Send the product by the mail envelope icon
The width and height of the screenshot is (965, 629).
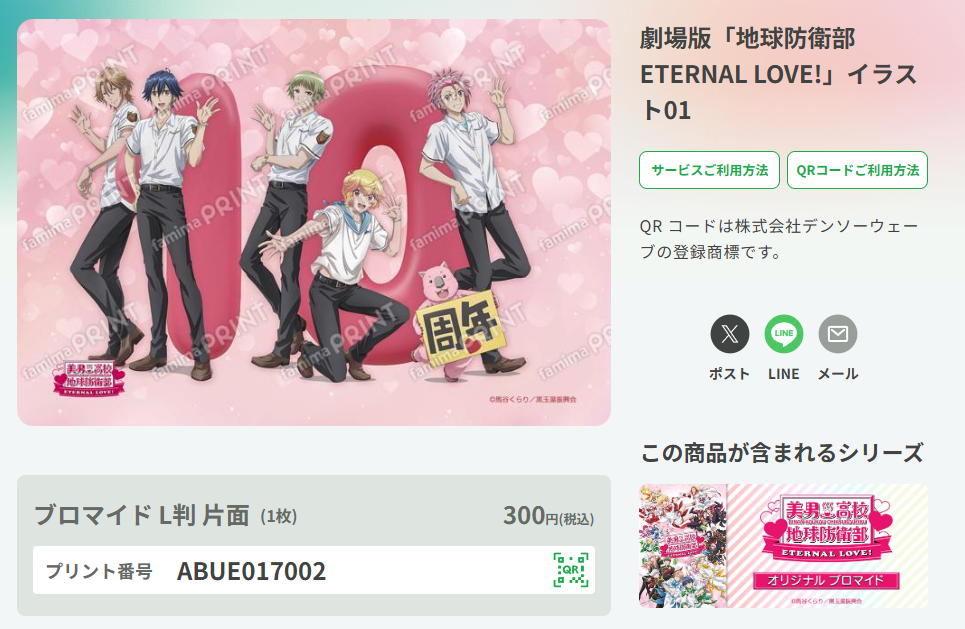pyautogui.click(x=838, y=334)
